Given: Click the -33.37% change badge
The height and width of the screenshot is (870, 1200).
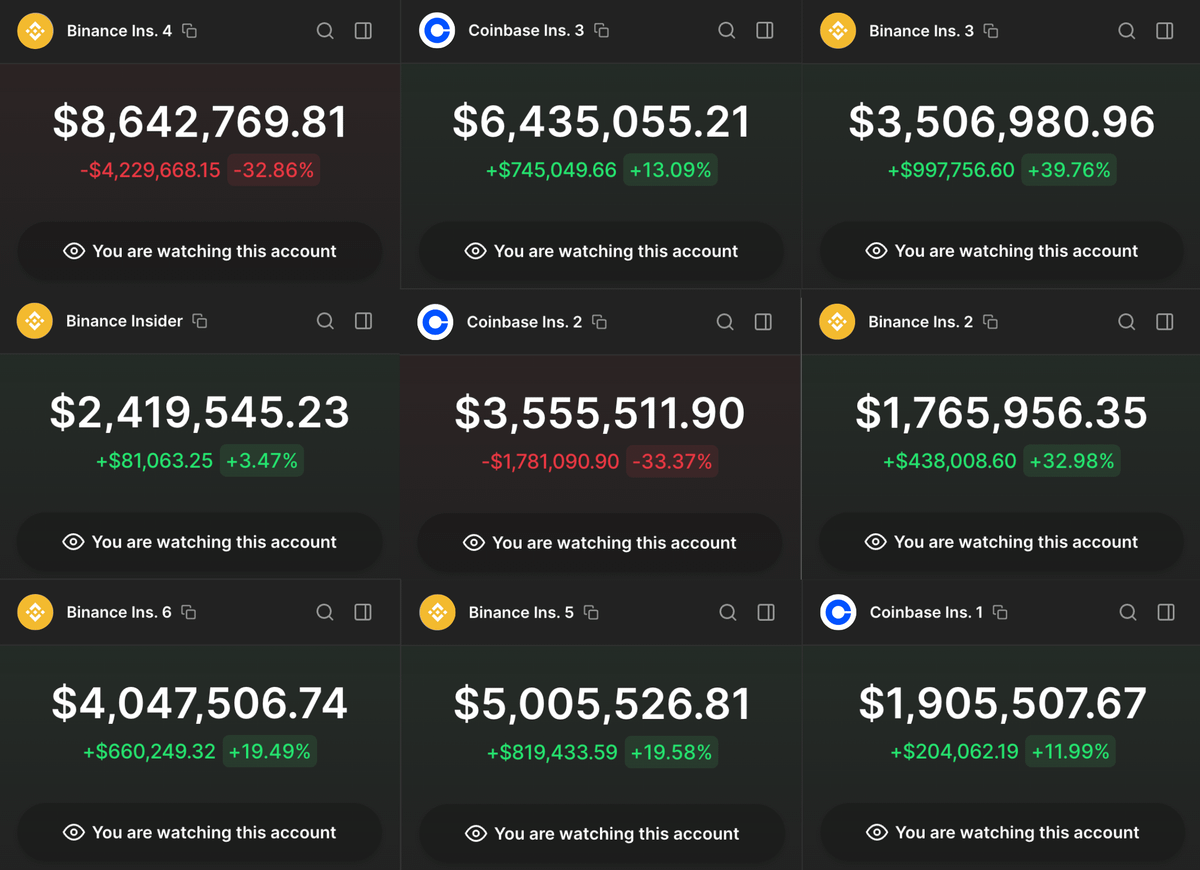Looking at the screenshot, I should pos(672,461).
